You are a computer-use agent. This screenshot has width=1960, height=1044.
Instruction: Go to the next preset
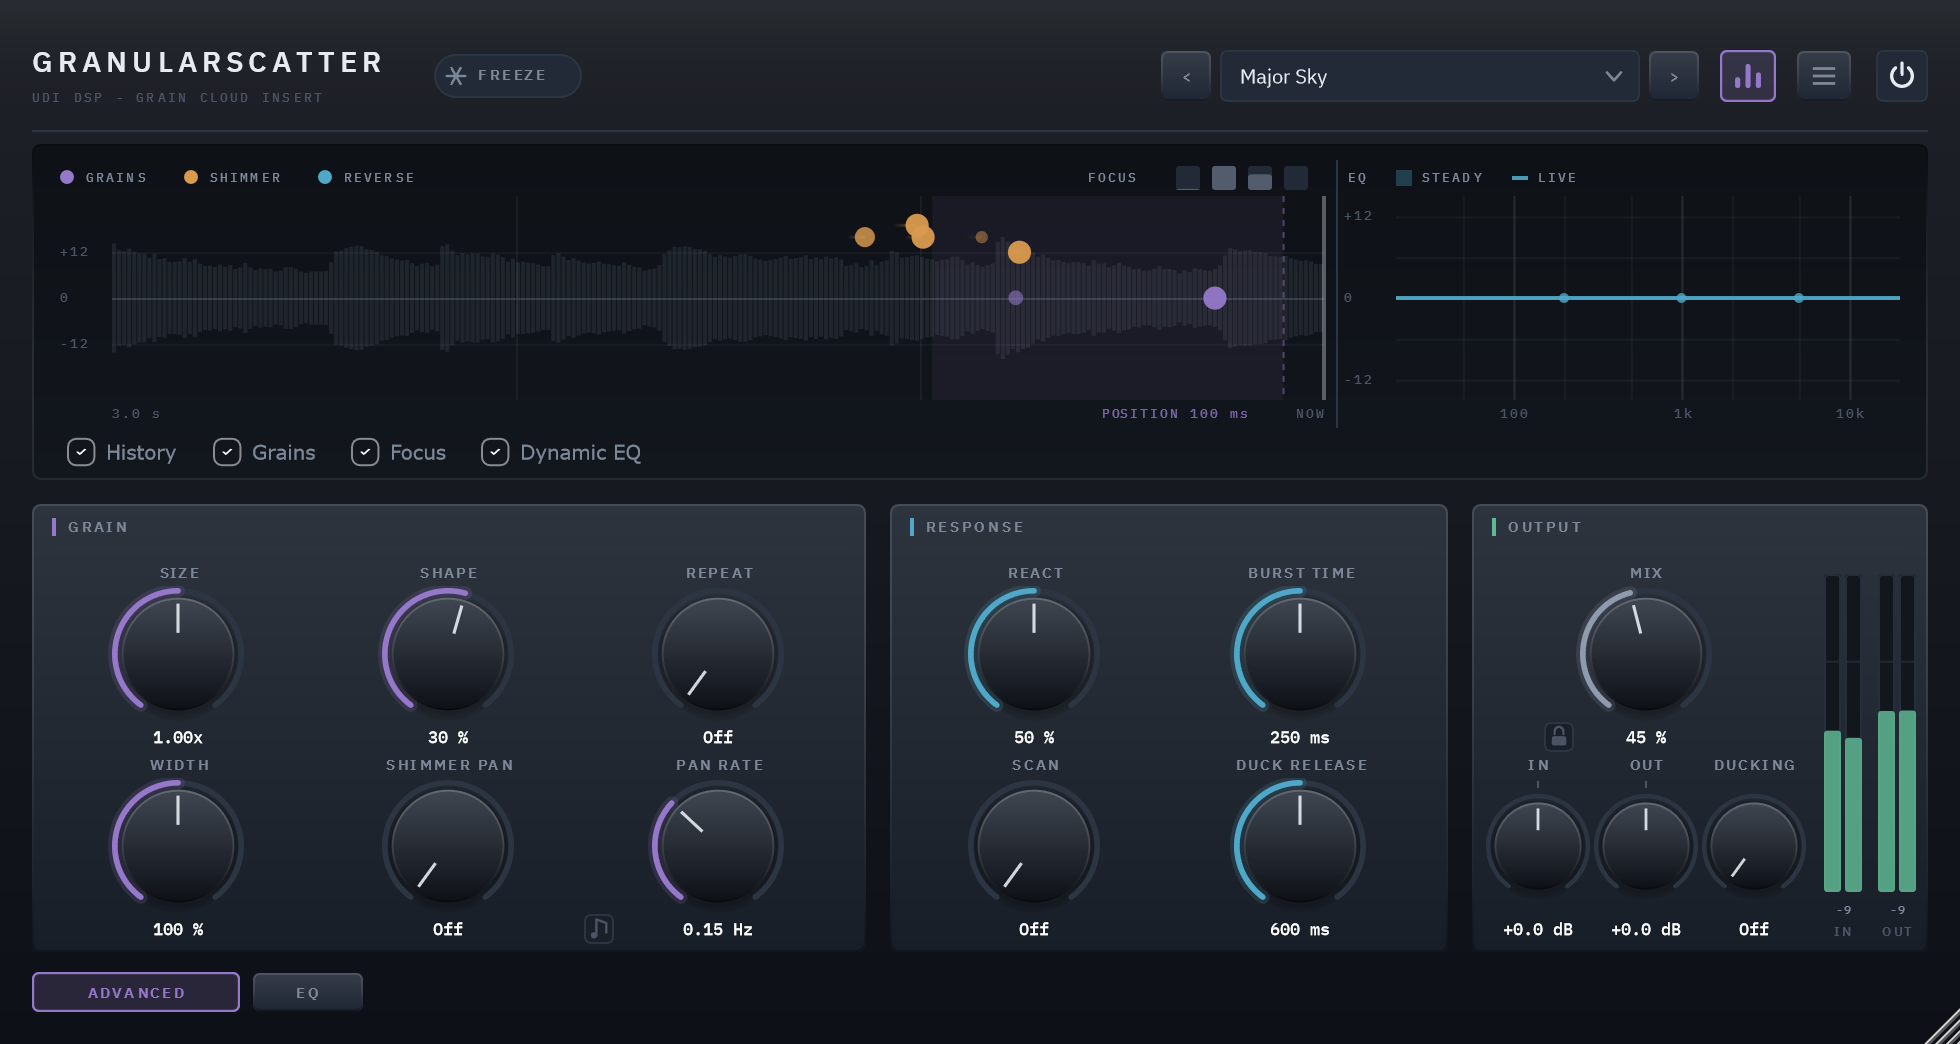pos(1674,76)
